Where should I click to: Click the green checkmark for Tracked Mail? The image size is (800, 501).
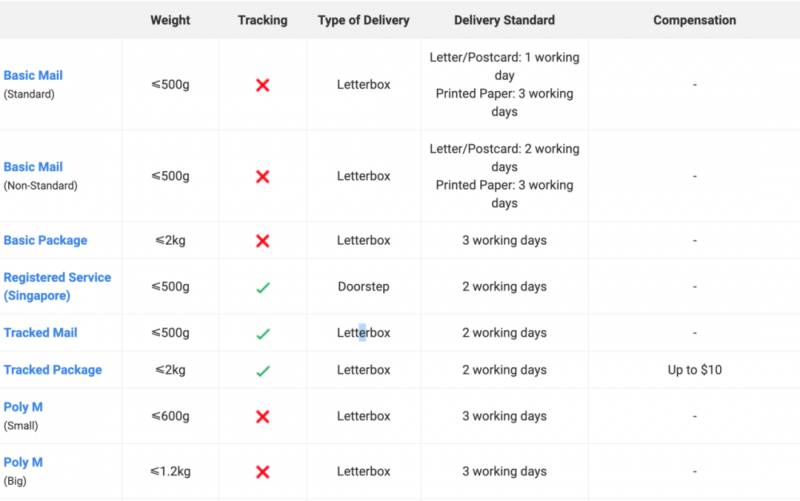262,334
